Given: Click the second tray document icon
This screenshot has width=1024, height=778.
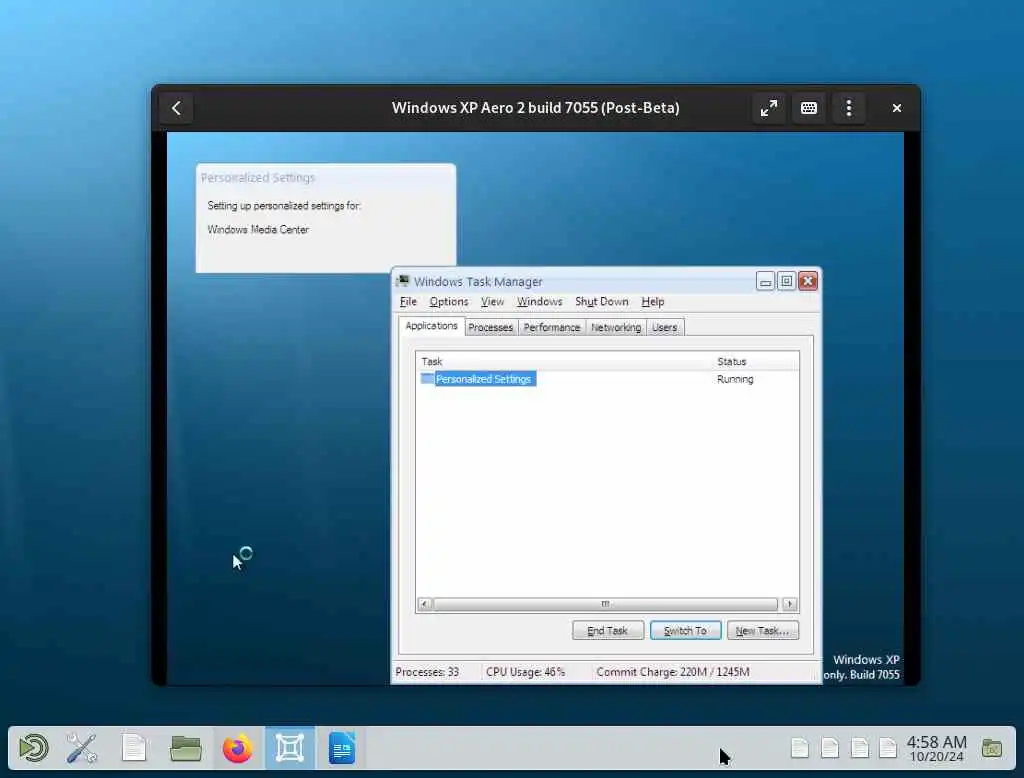Looking at the screenshot, I should pos(829,748).
